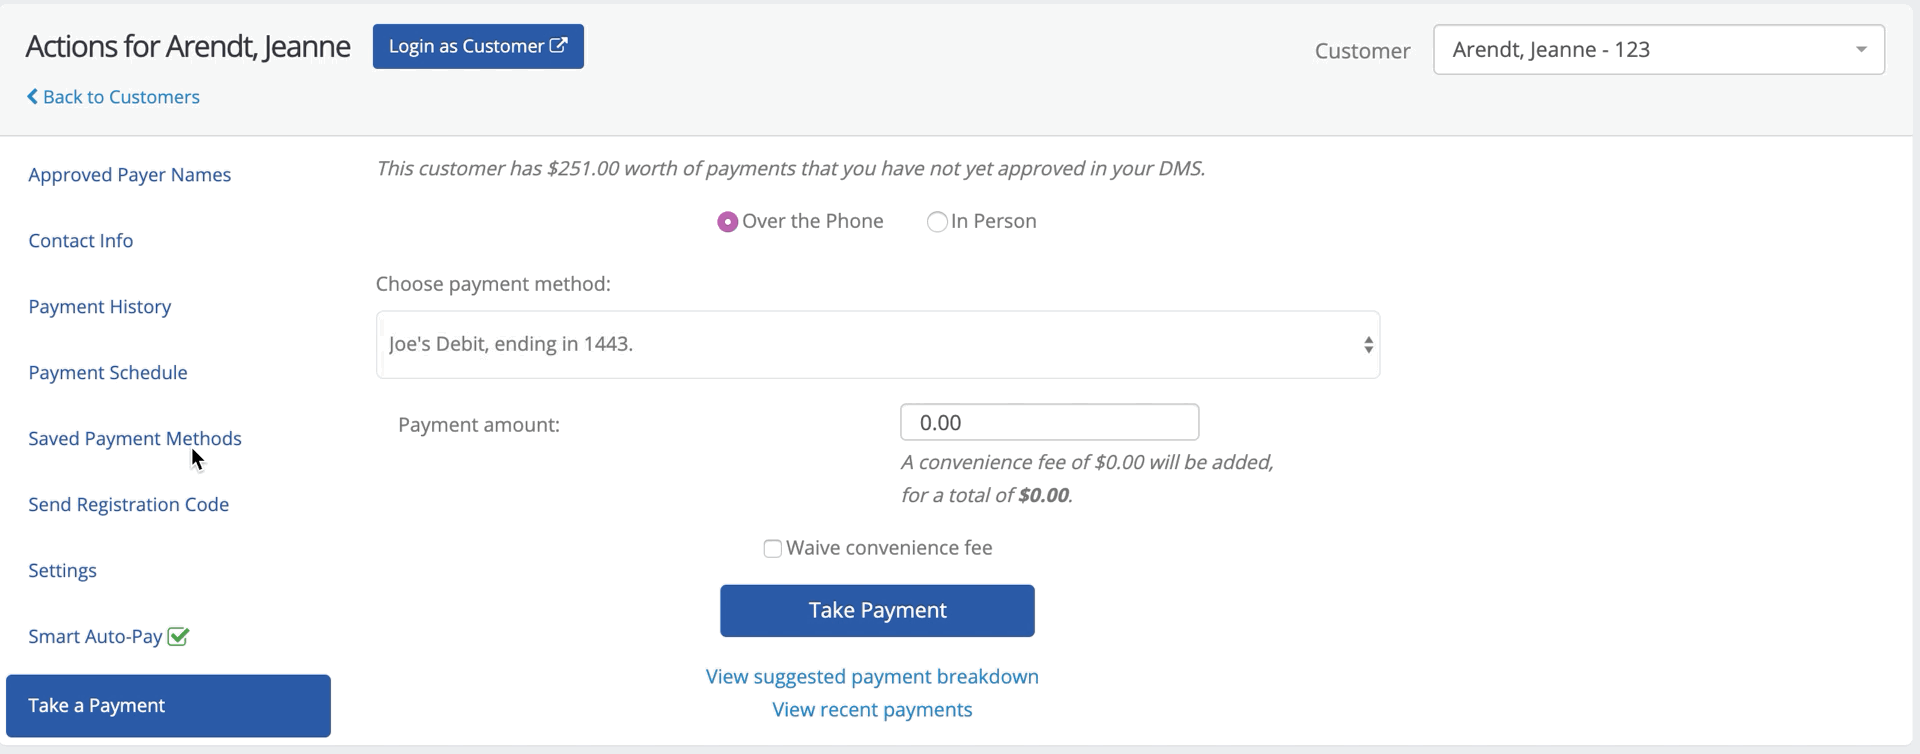The height and width of the screenshot is (754, 1920).
Task: Select the Over the Phone radio button
Action: (727, 222)
